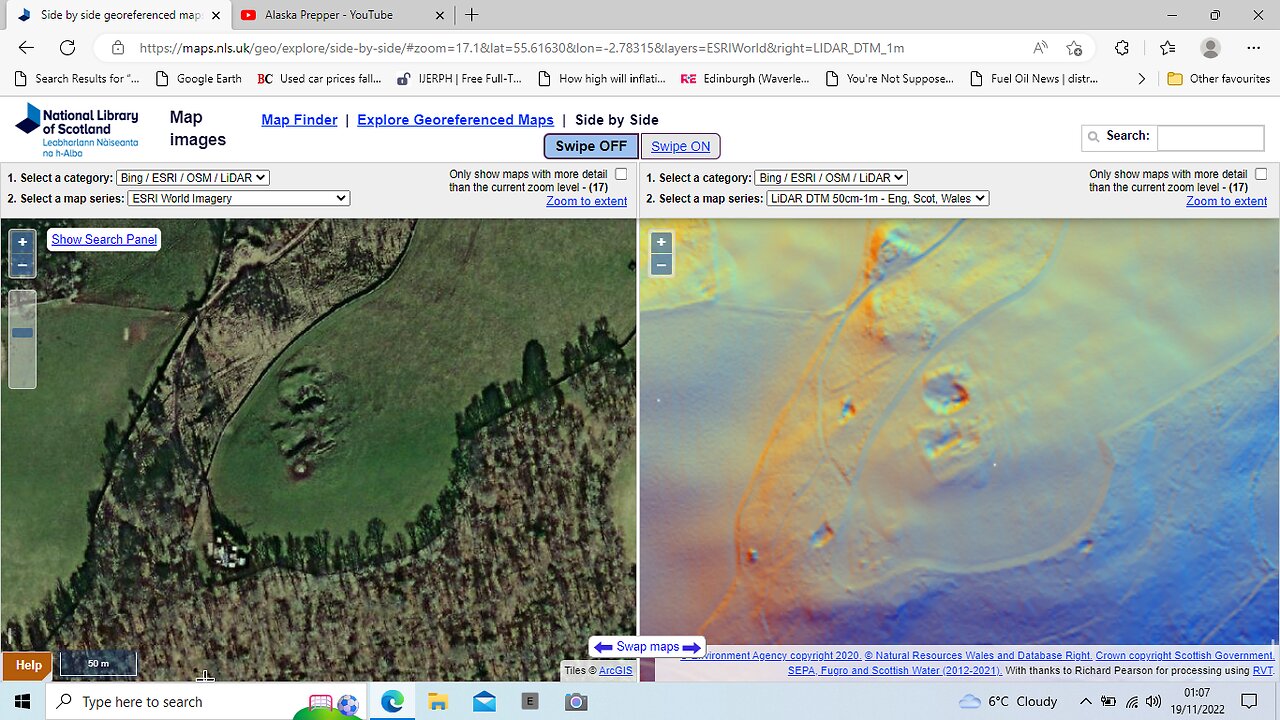This screenshot has width=1280, height=720.
Task: Open the Edinburgh (Waverley) bookmark
Action: coord(745,78)
